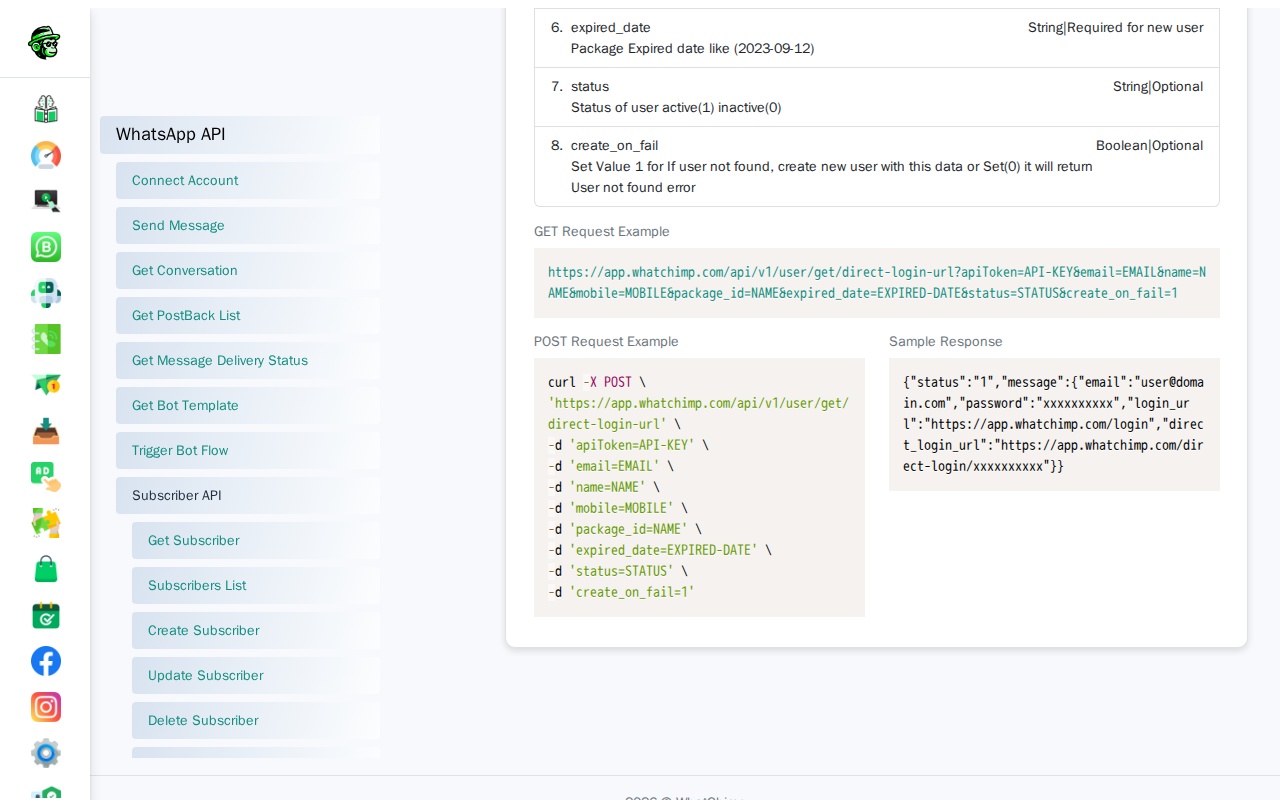
Task: Go to Create Subscriber section
Action: click(256, 631)
